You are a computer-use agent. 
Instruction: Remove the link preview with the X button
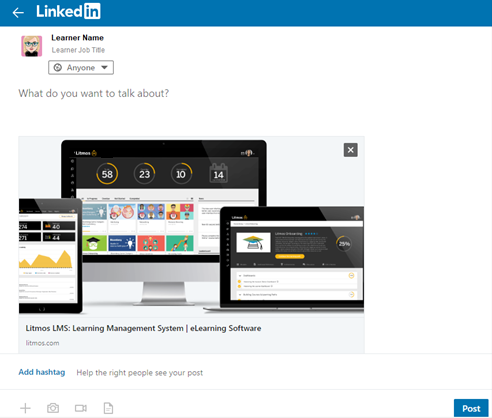(351, 150)
